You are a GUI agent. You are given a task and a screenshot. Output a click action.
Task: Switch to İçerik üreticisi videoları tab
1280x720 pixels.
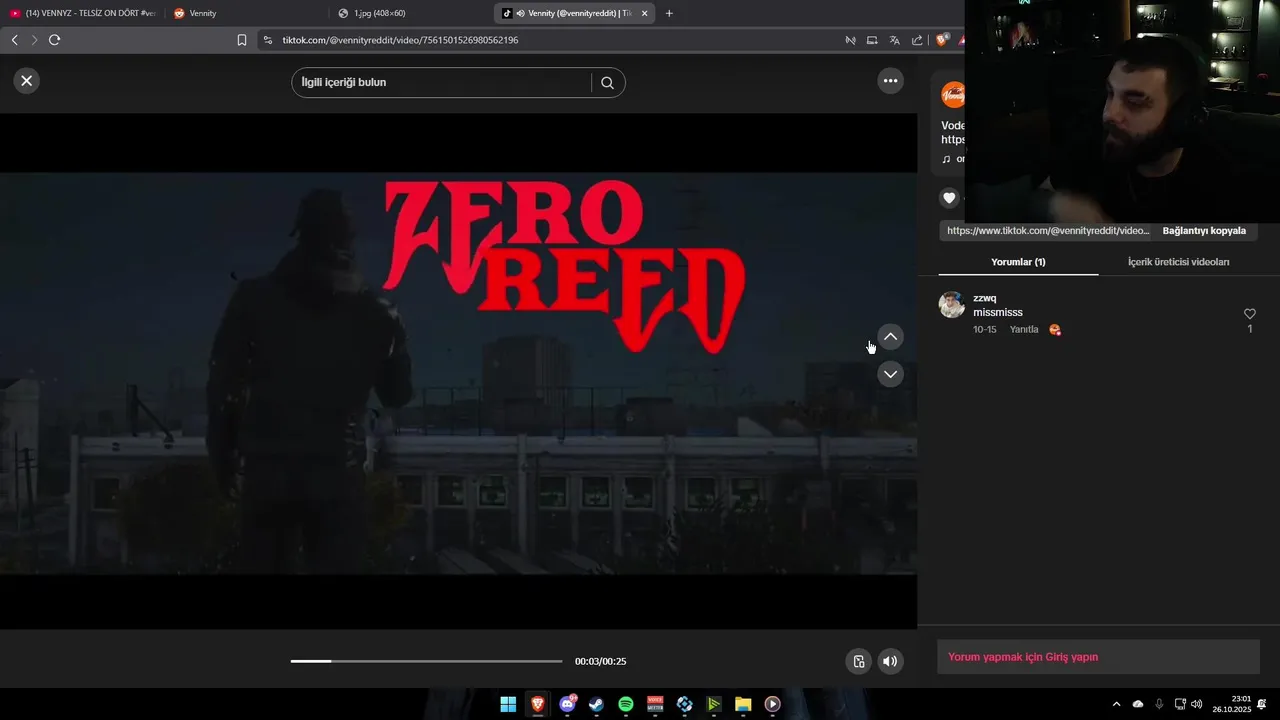click(1178, 262)
